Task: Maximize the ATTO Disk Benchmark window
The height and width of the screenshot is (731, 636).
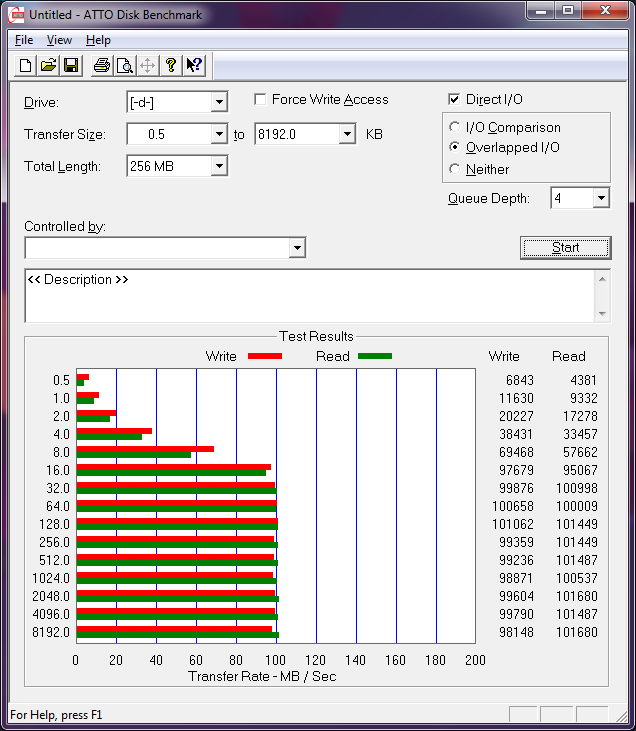Action: tap(568, 10)
